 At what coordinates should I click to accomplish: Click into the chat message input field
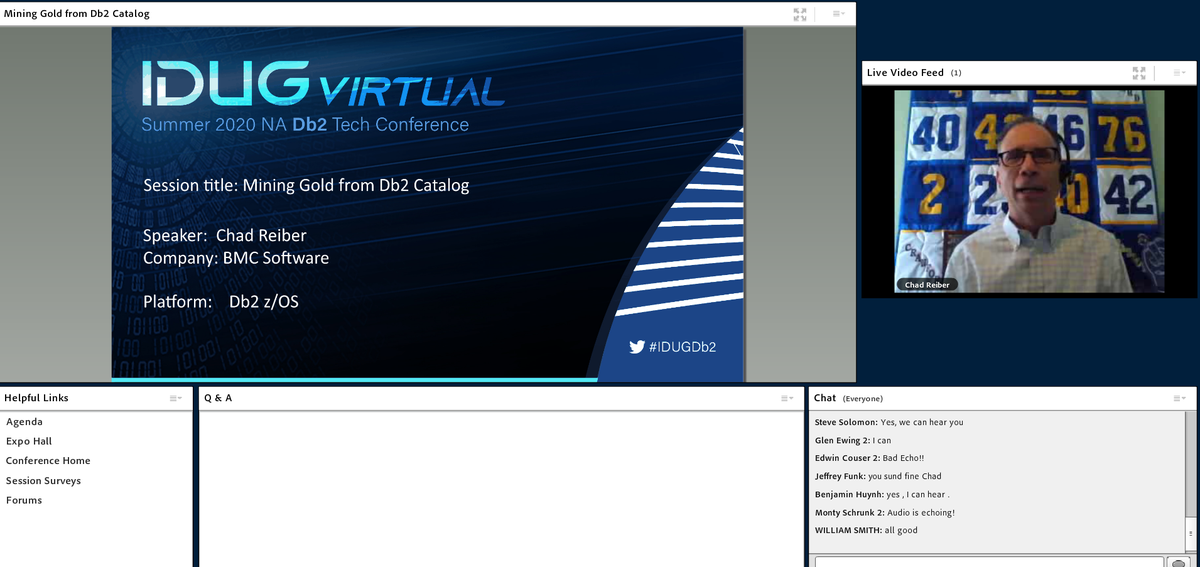(989, 562)
